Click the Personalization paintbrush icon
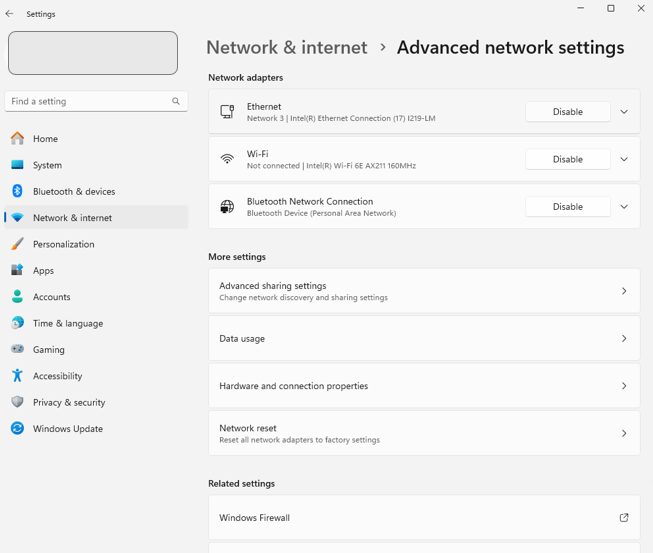 pos(17,244)
